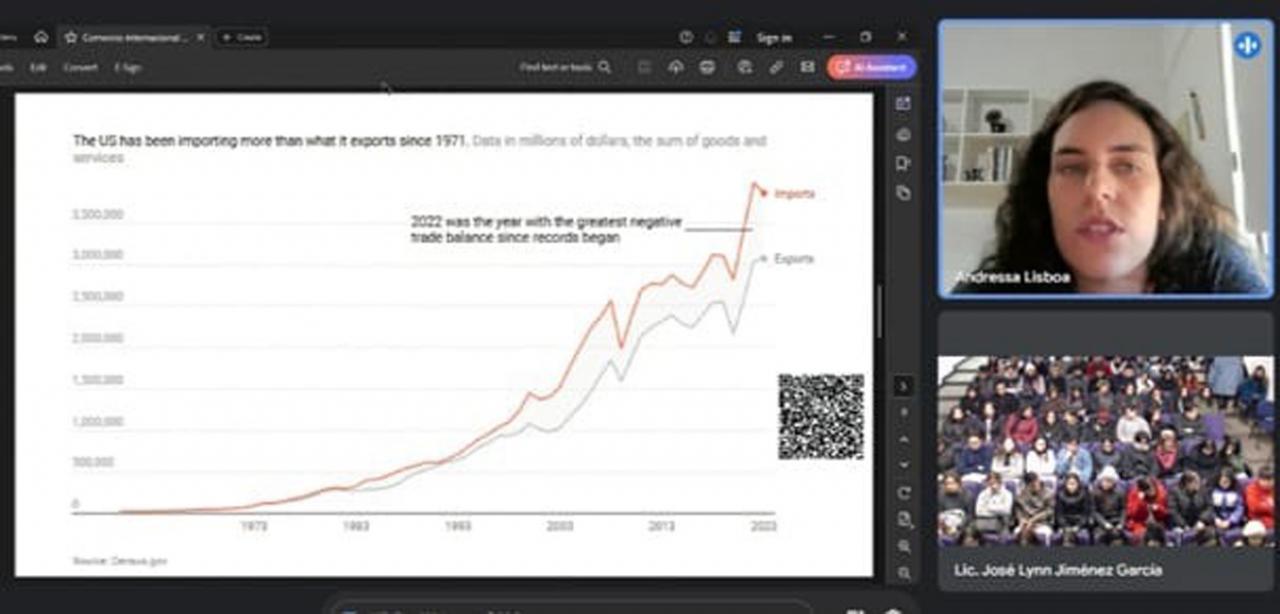Open the Help icon in title bar
This screenshot has height=614, width=1280.
tap(686, 37)
